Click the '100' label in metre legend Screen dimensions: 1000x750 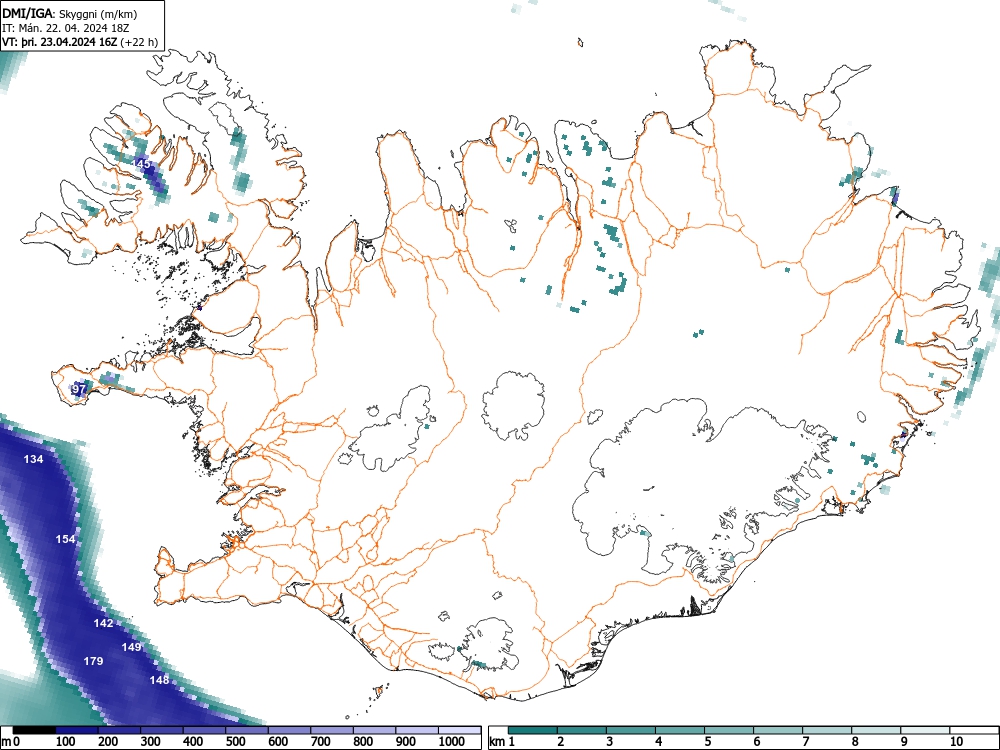(x=66, y=742)
